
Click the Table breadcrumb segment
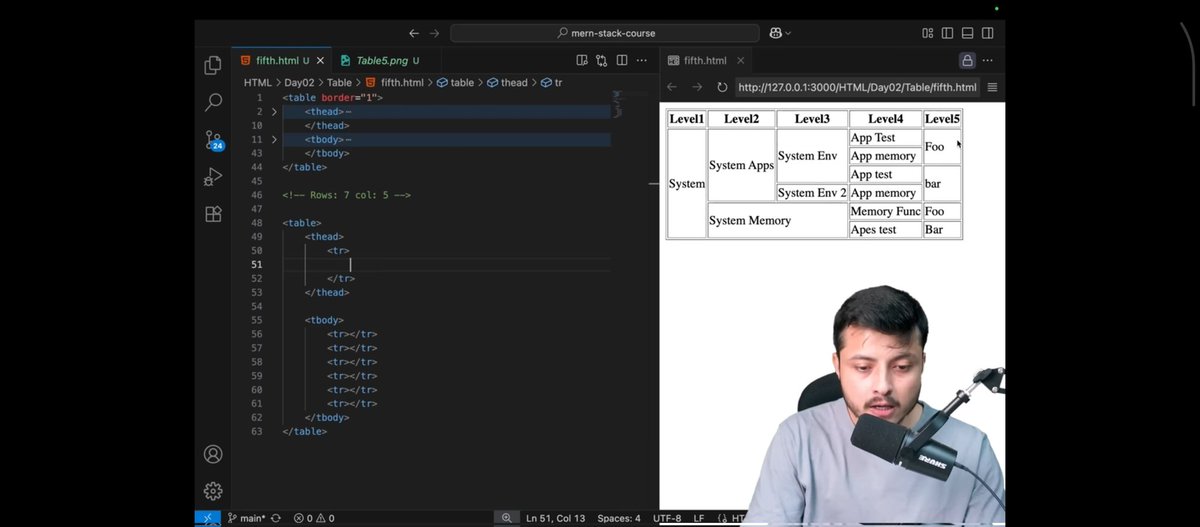[x=339, y=83]
